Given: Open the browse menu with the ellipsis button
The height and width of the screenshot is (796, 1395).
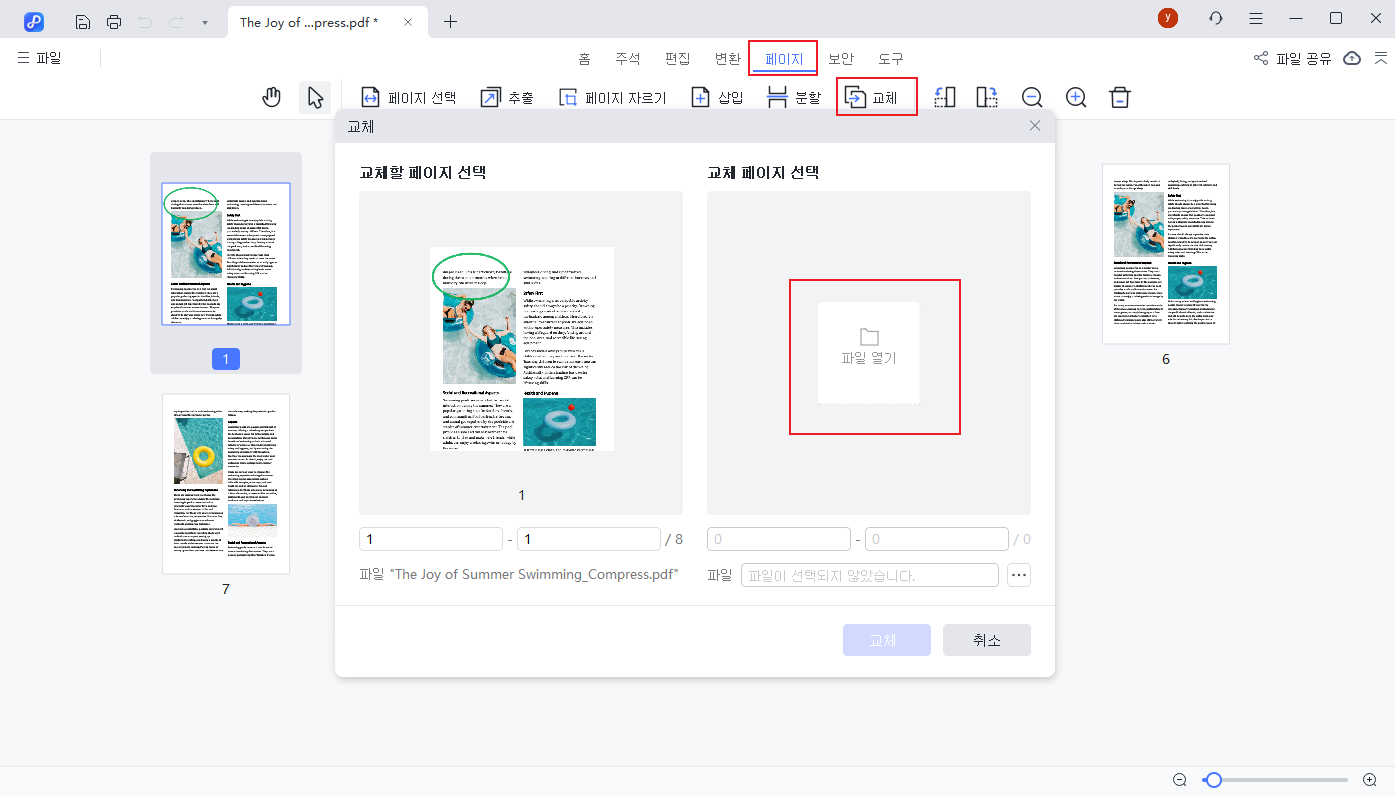Looking at the screenshot, I should point(1019,574).
